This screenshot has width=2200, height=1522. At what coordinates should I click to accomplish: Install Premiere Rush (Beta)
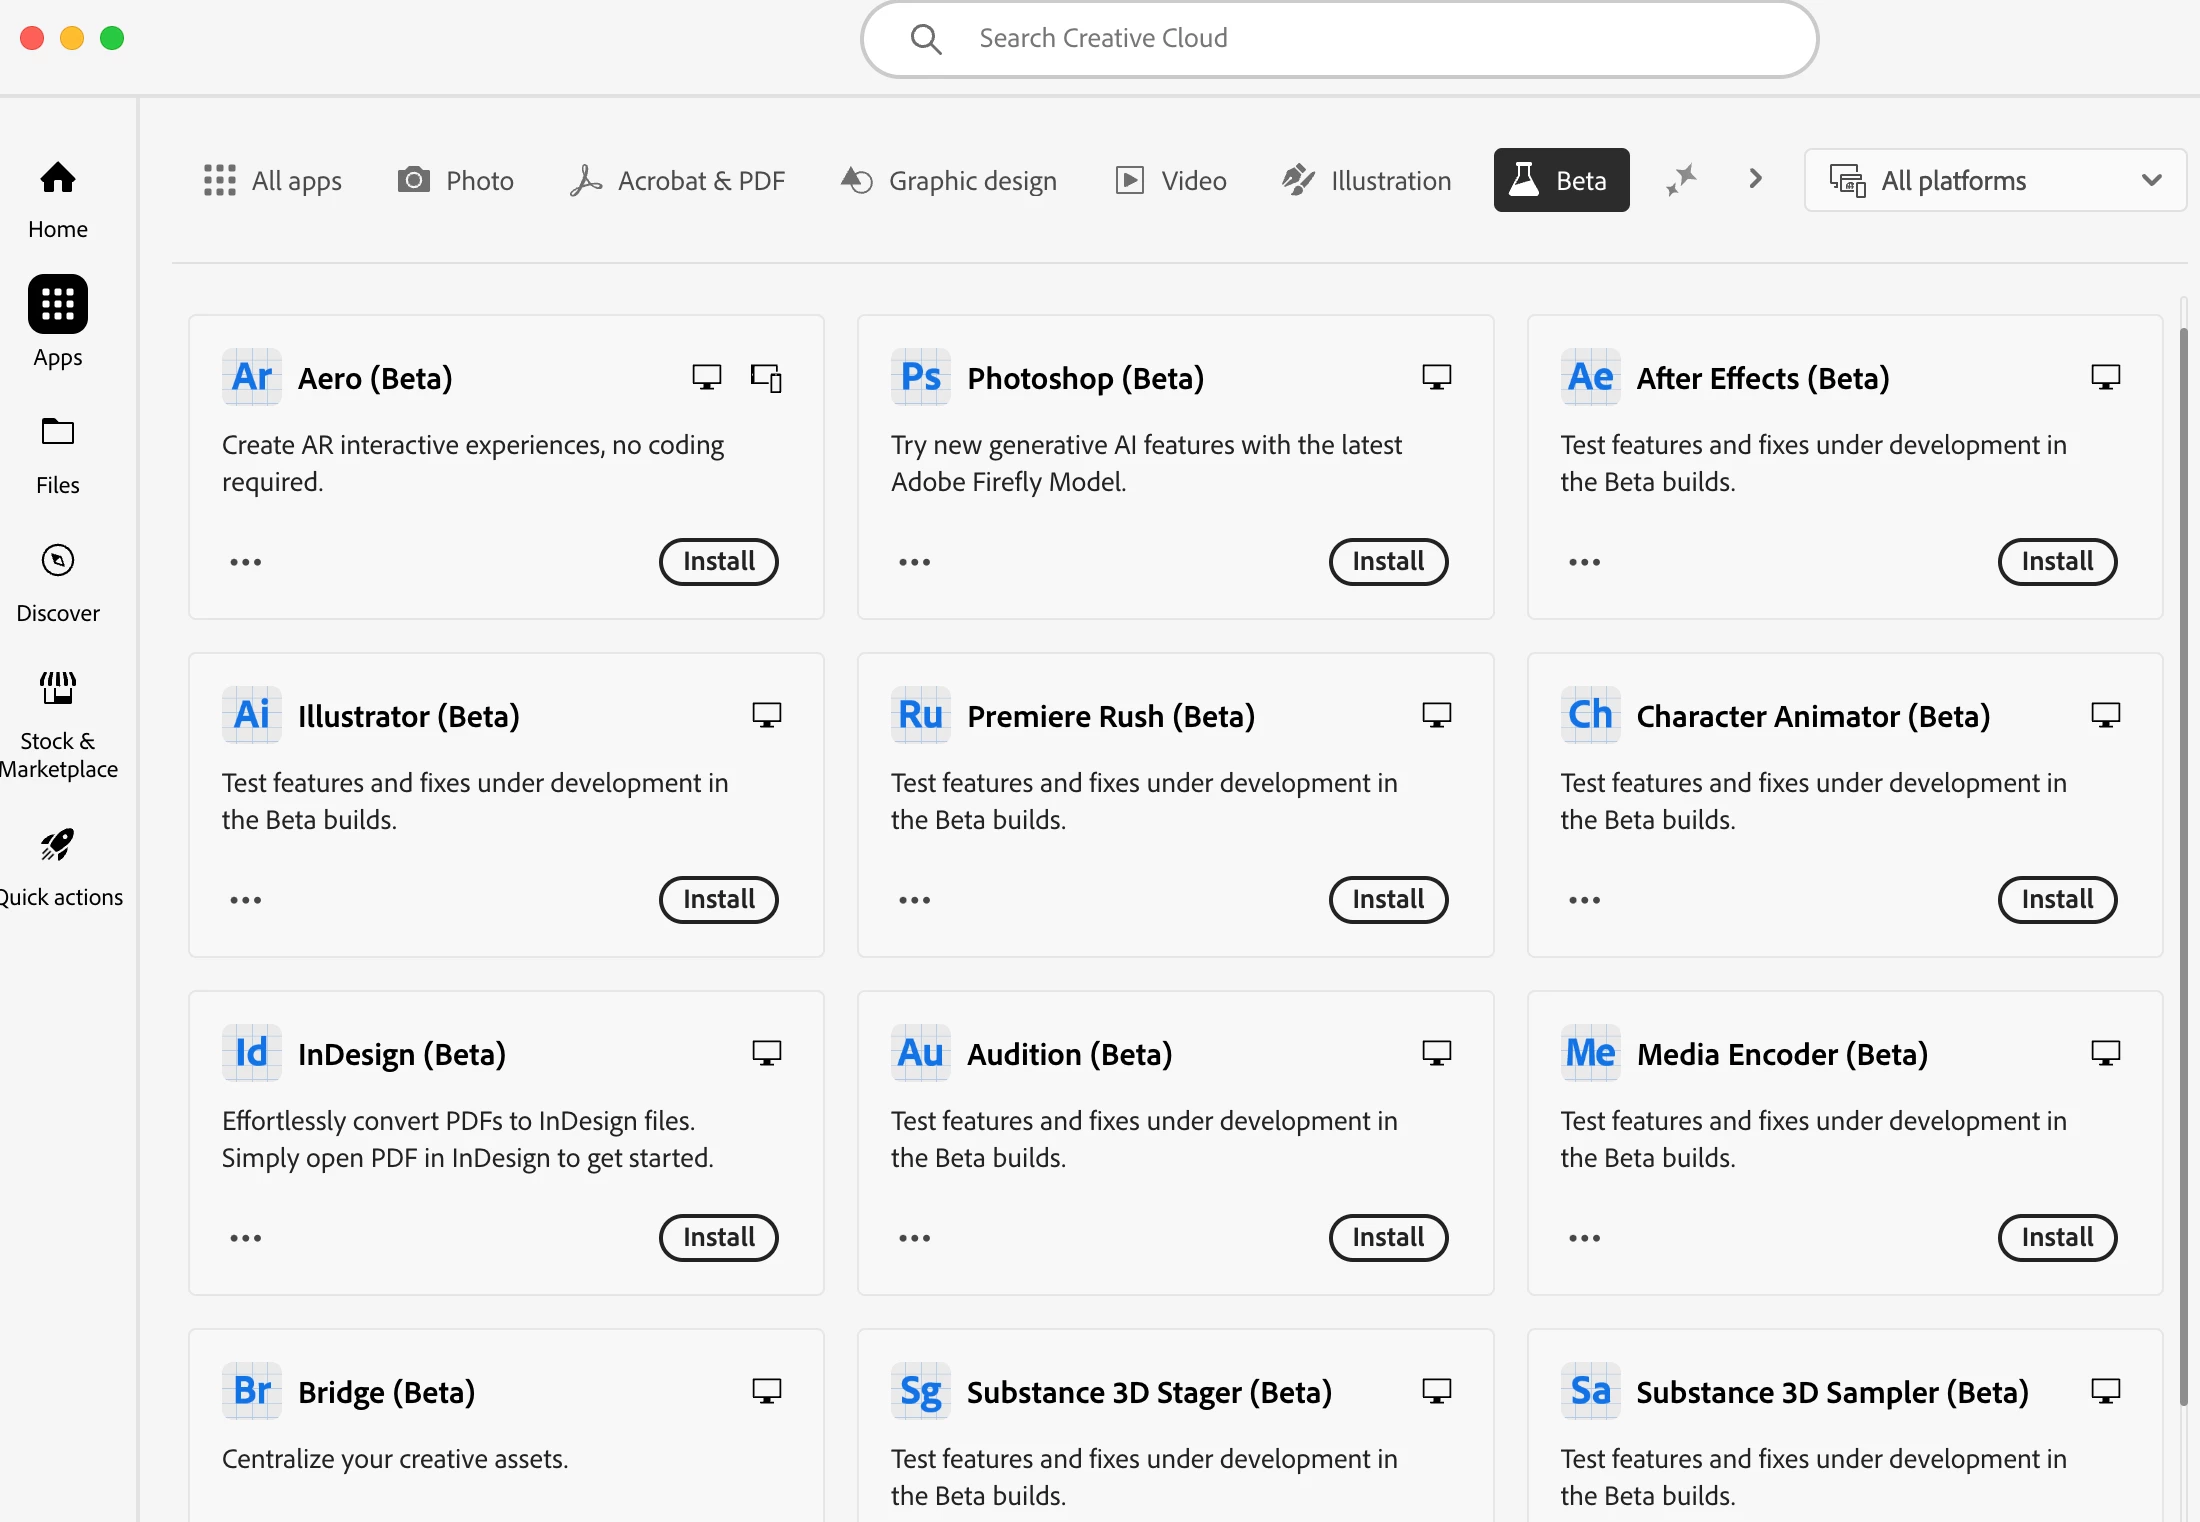(x=1387, y=899)
